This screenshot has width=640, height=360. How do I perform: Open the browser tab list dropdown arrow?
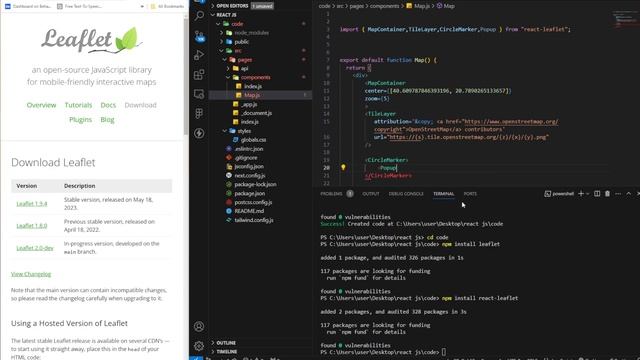click(x=142, y=6)
